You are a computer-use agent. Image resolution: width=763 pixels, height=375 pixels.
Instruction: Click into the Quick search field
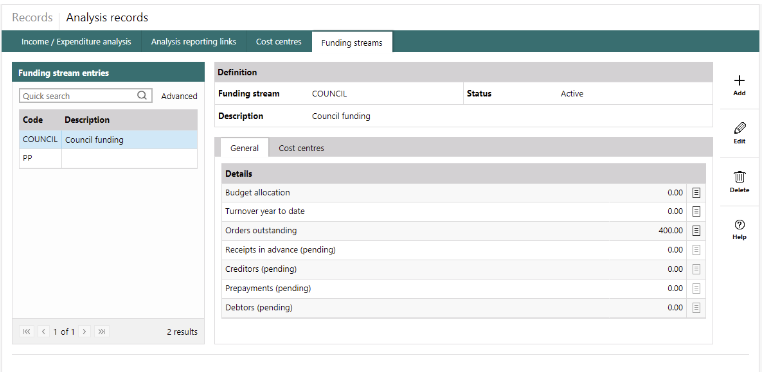pyautogui.click(x=86, y=96)
